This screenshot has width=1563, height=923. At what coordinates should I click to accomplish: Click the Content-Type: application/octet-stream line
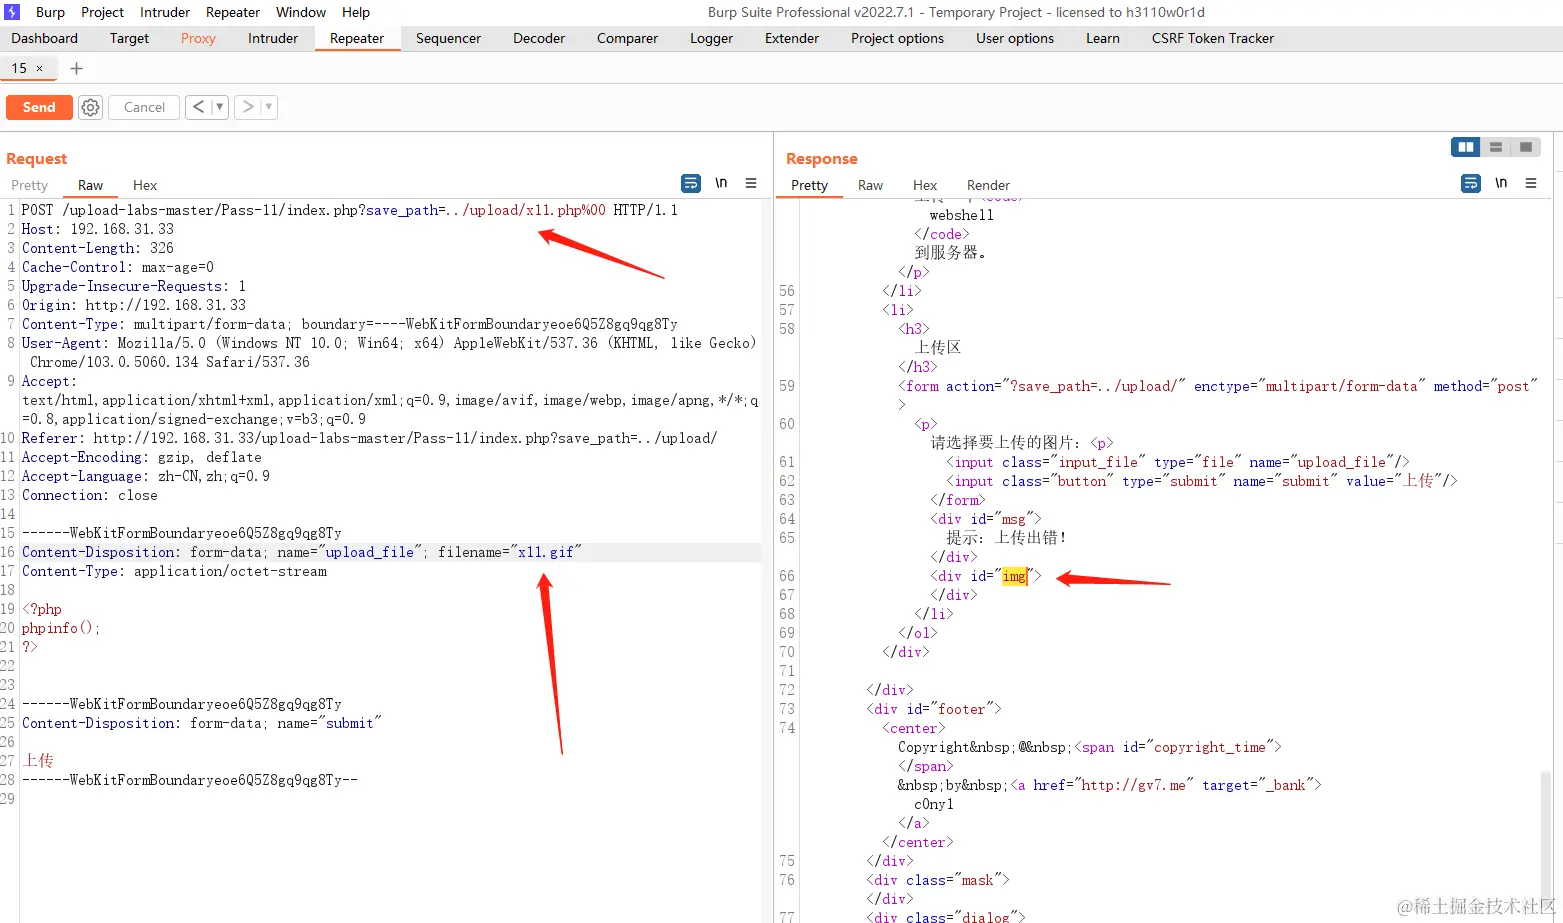coord(174,571)
